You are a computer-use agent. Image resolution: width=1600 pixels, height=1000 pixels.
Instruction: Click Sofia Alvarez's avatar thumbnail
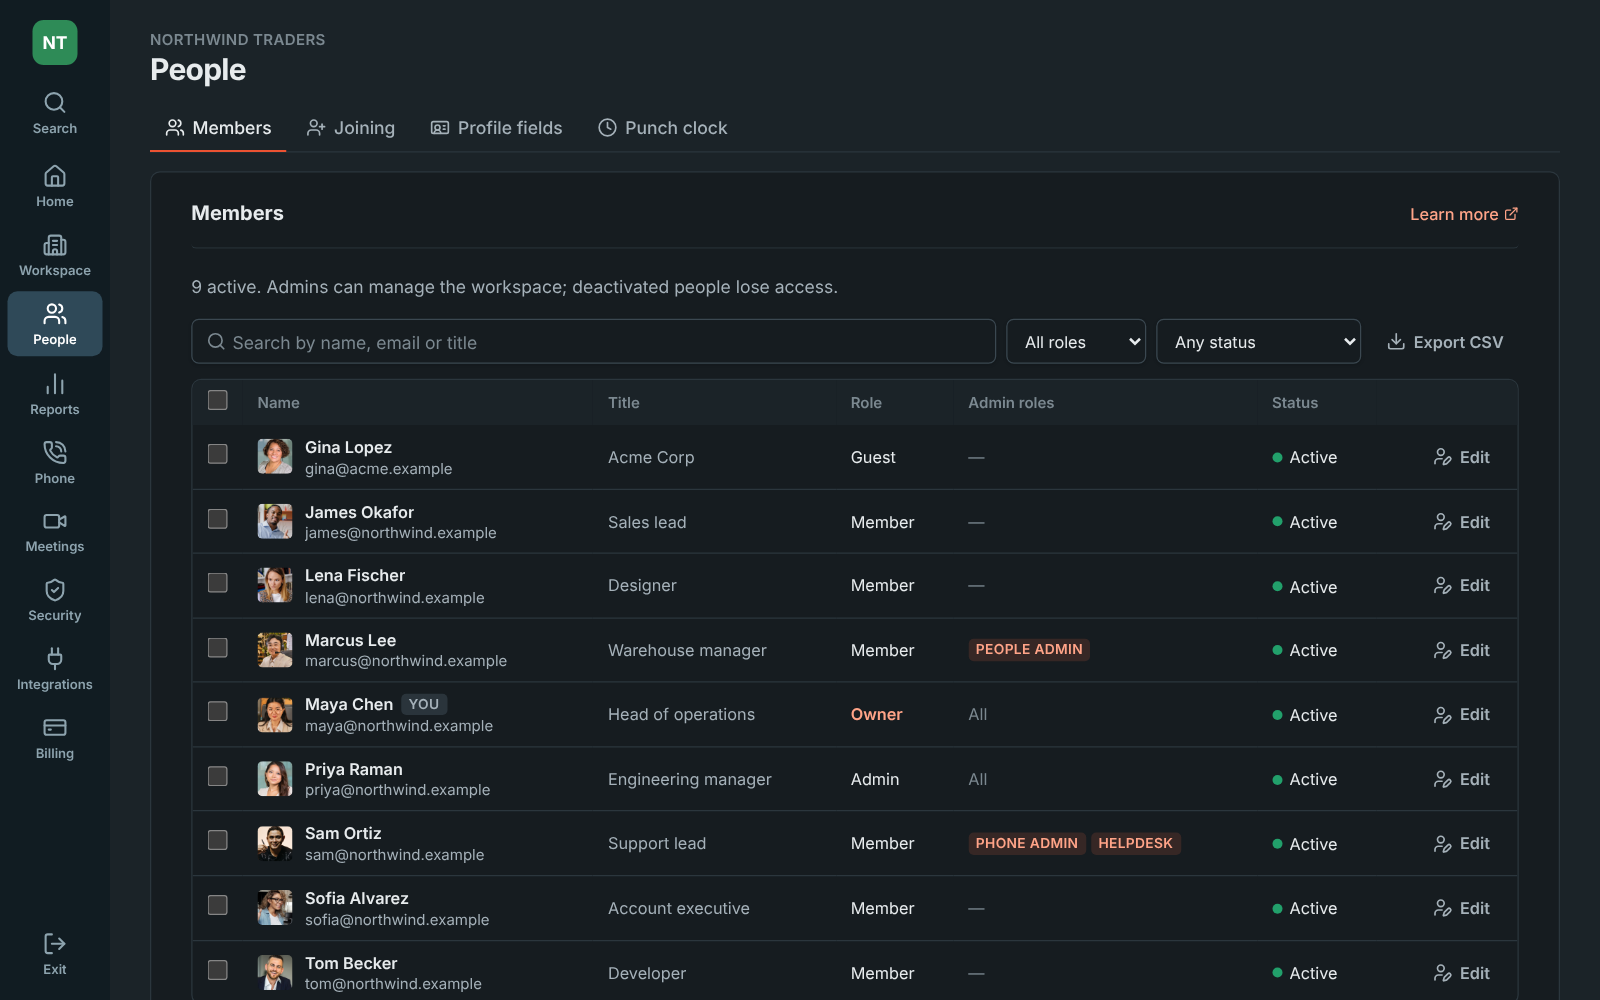[275, 908]
